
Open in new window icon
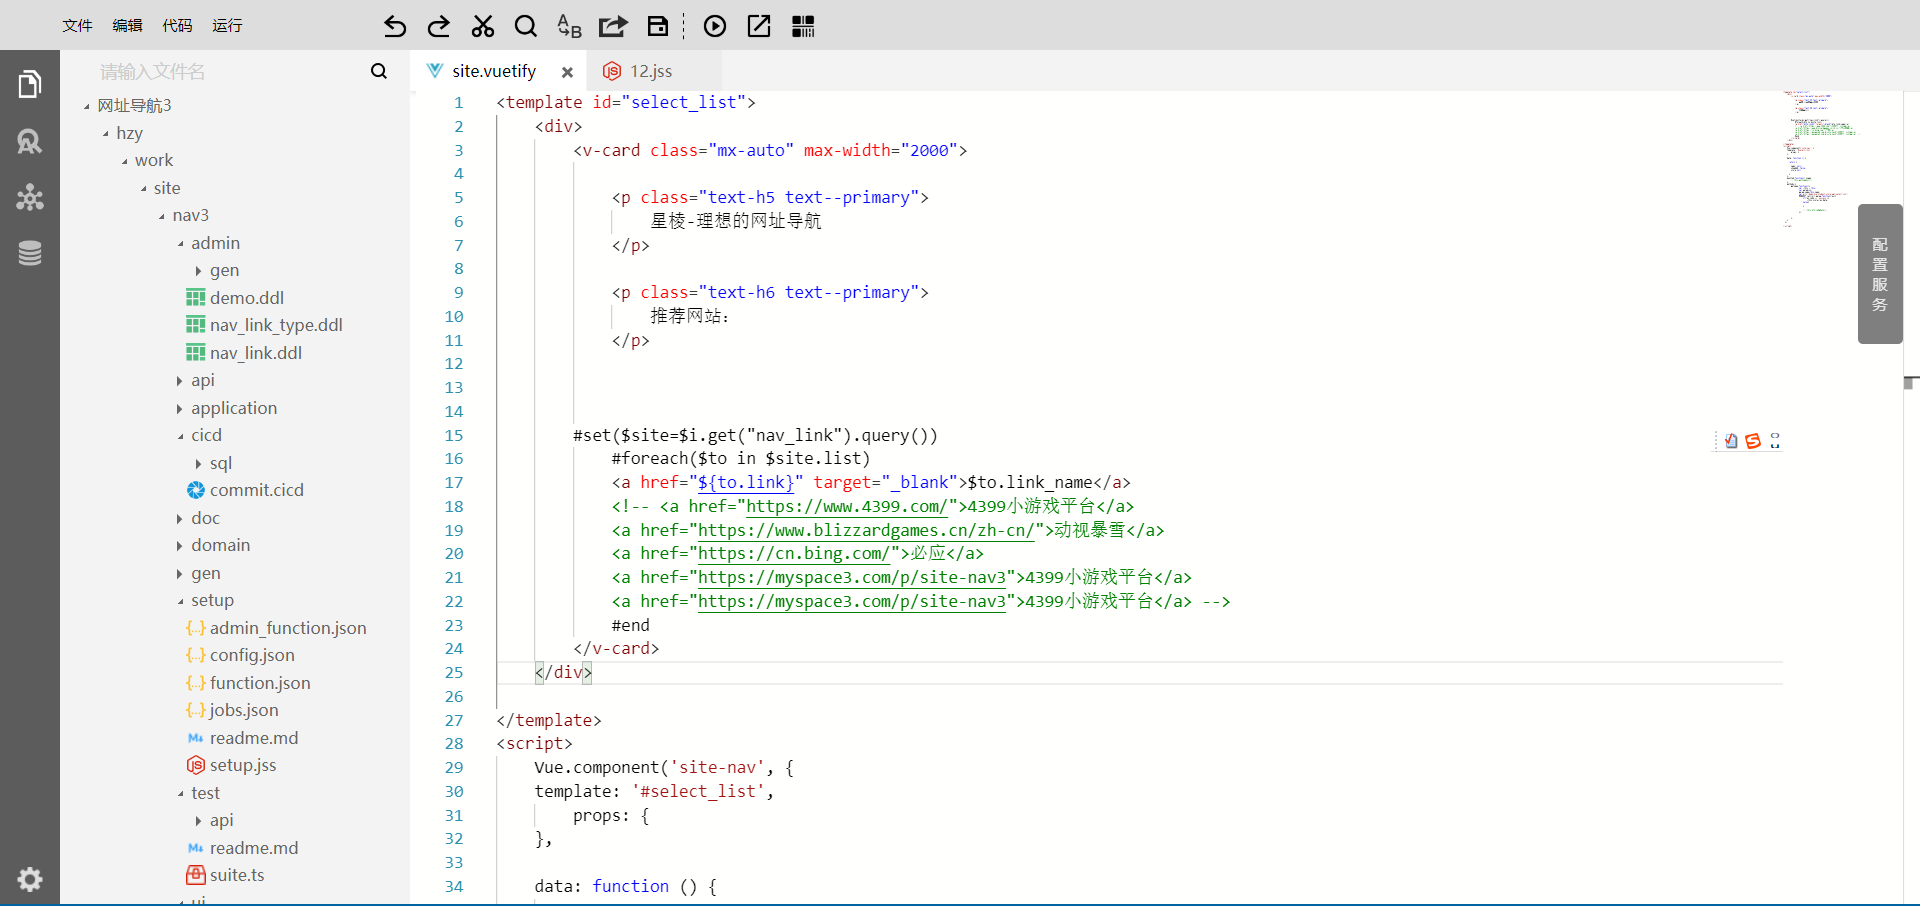[759, 26]
